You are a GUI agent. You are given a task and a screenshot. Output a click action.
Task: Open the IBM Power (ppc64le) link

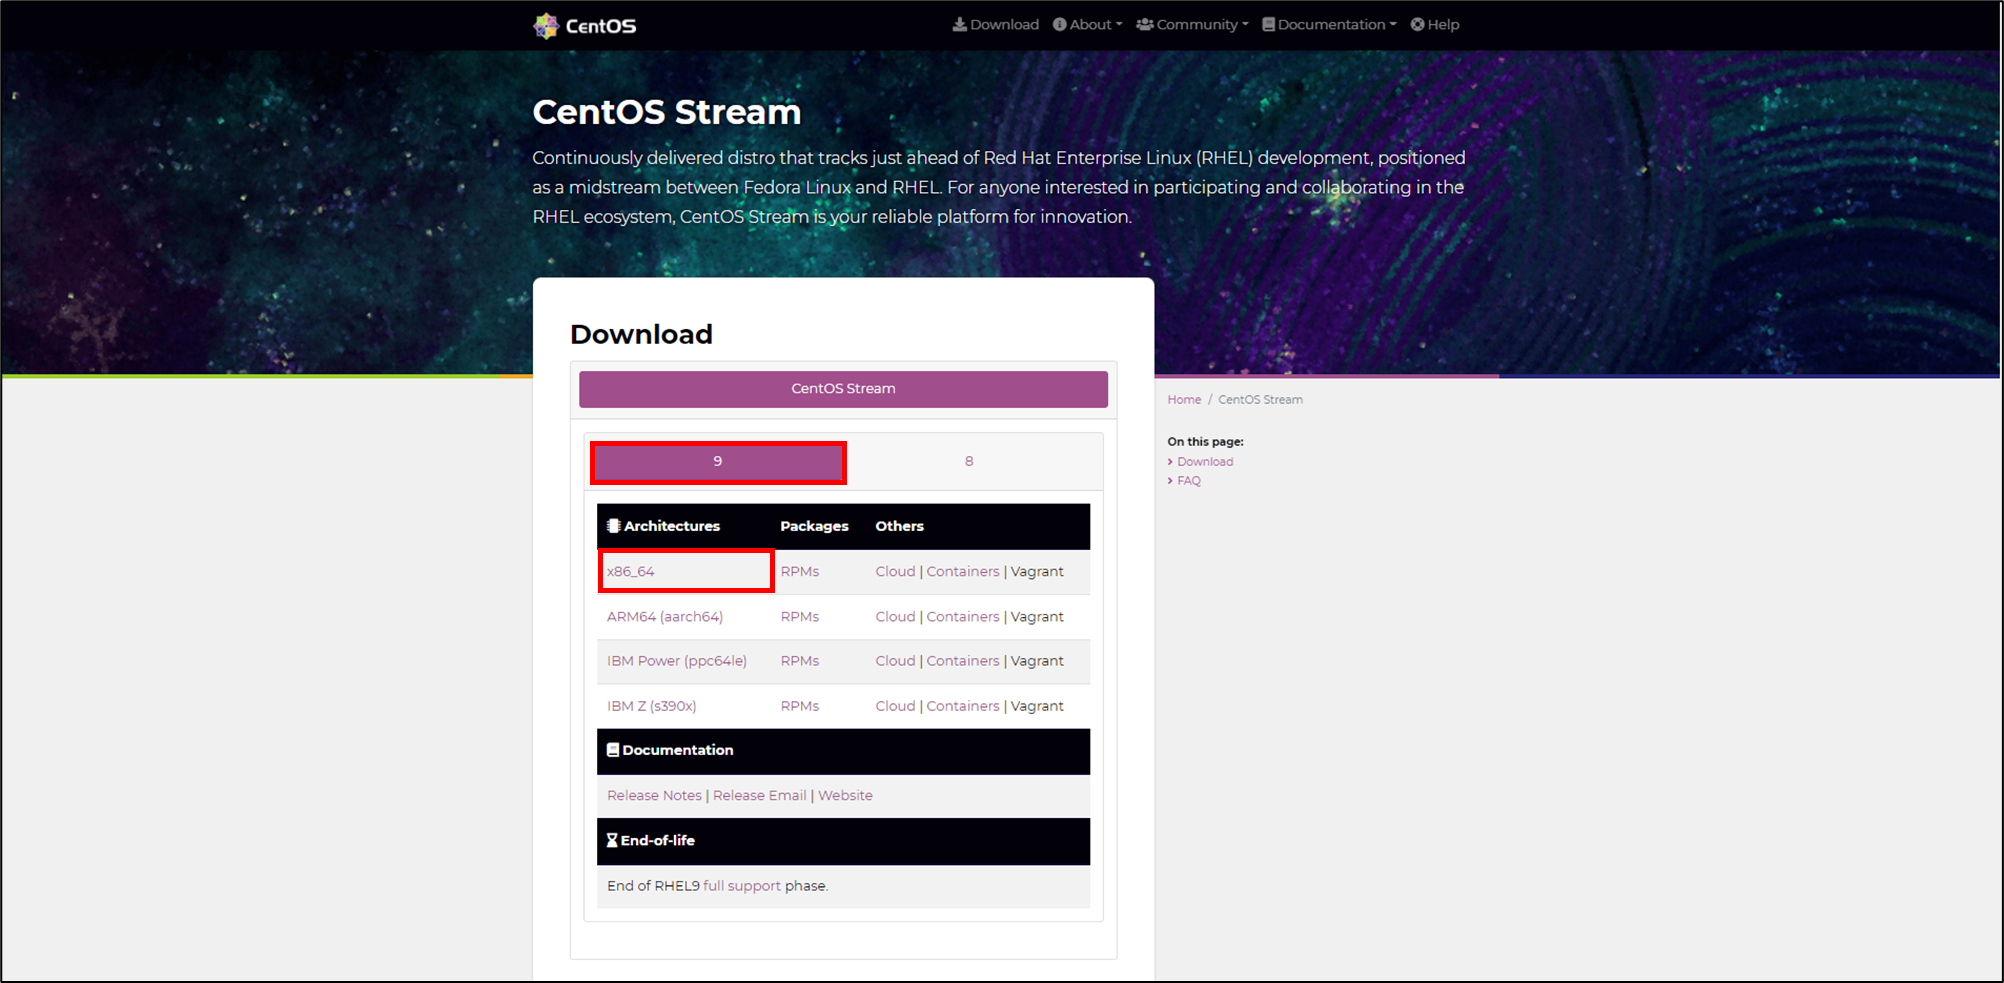pyautogui.click(x=677, y=661)
